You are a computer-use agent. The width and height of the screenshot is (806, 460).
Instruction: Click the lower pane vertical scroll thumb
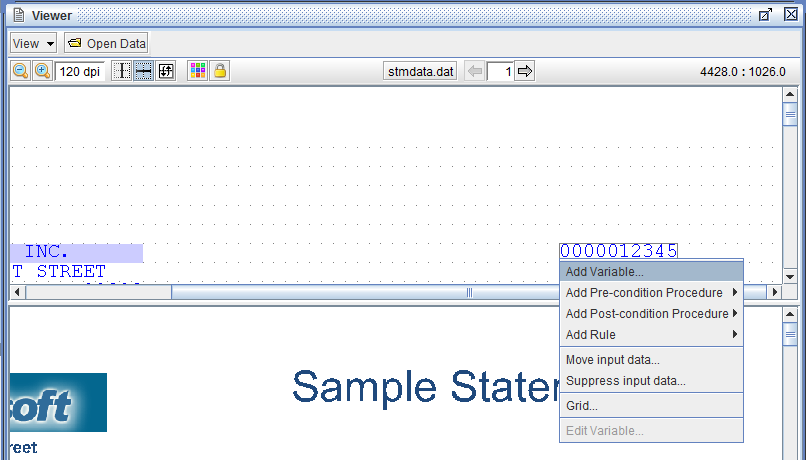coord(790,335)
